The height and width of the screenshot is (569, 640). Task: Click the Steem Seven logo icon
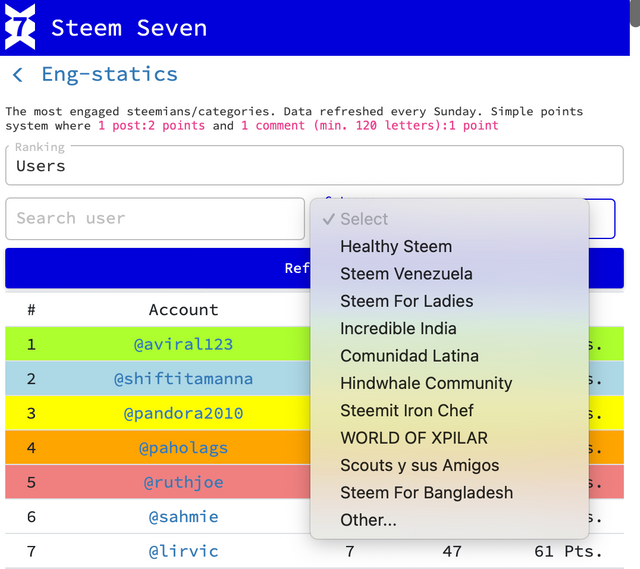pyautogui.click(x=20, y=27)
